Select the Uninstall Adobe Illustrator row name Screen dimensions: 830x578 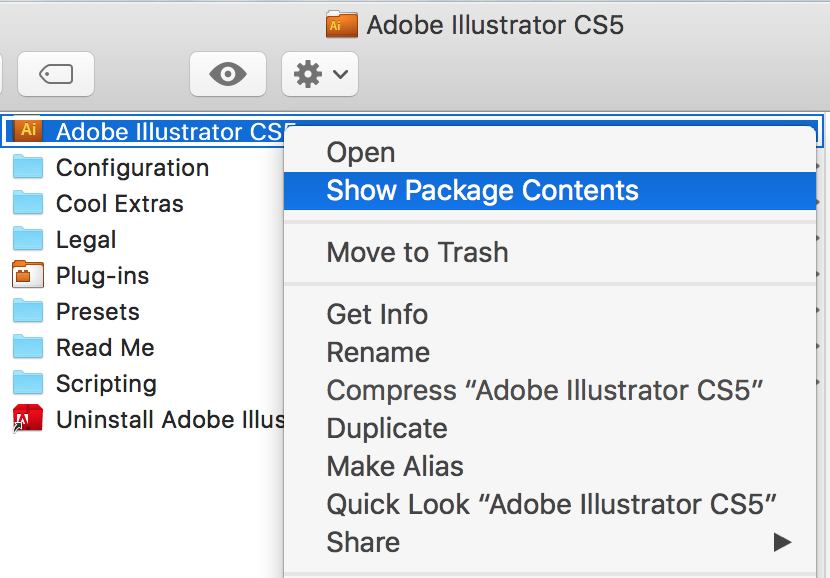170,420
